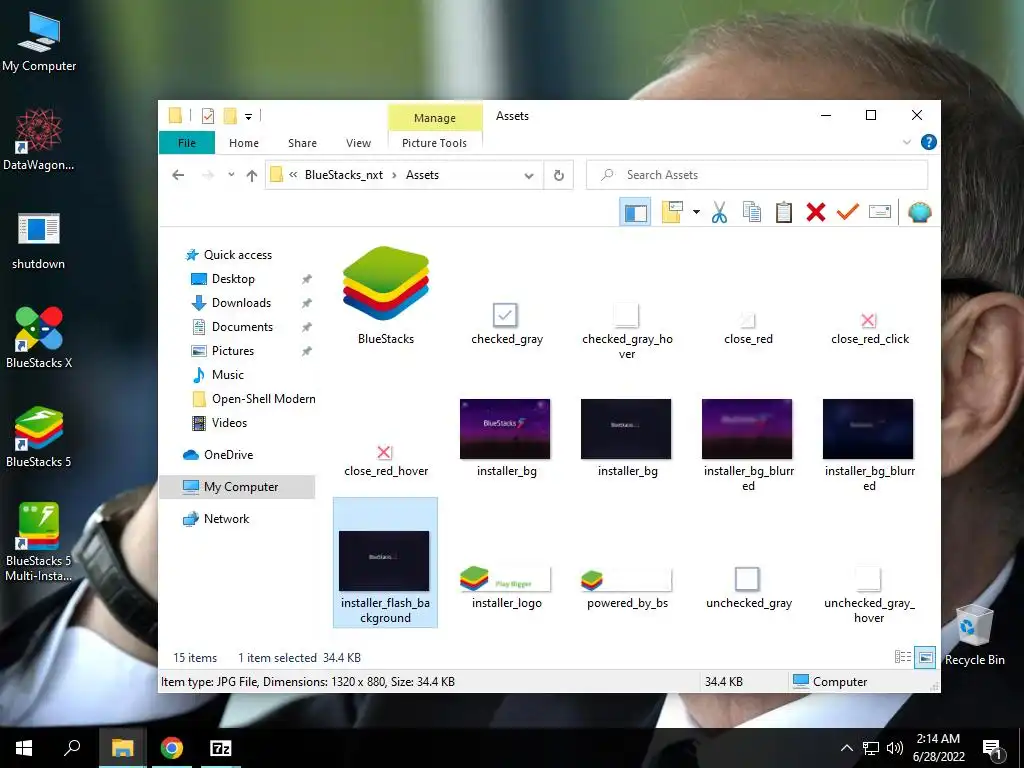The width and height of the screenshot is (1024, 768).
Task: Select the installer_logo image file
Action: [507, 588]
